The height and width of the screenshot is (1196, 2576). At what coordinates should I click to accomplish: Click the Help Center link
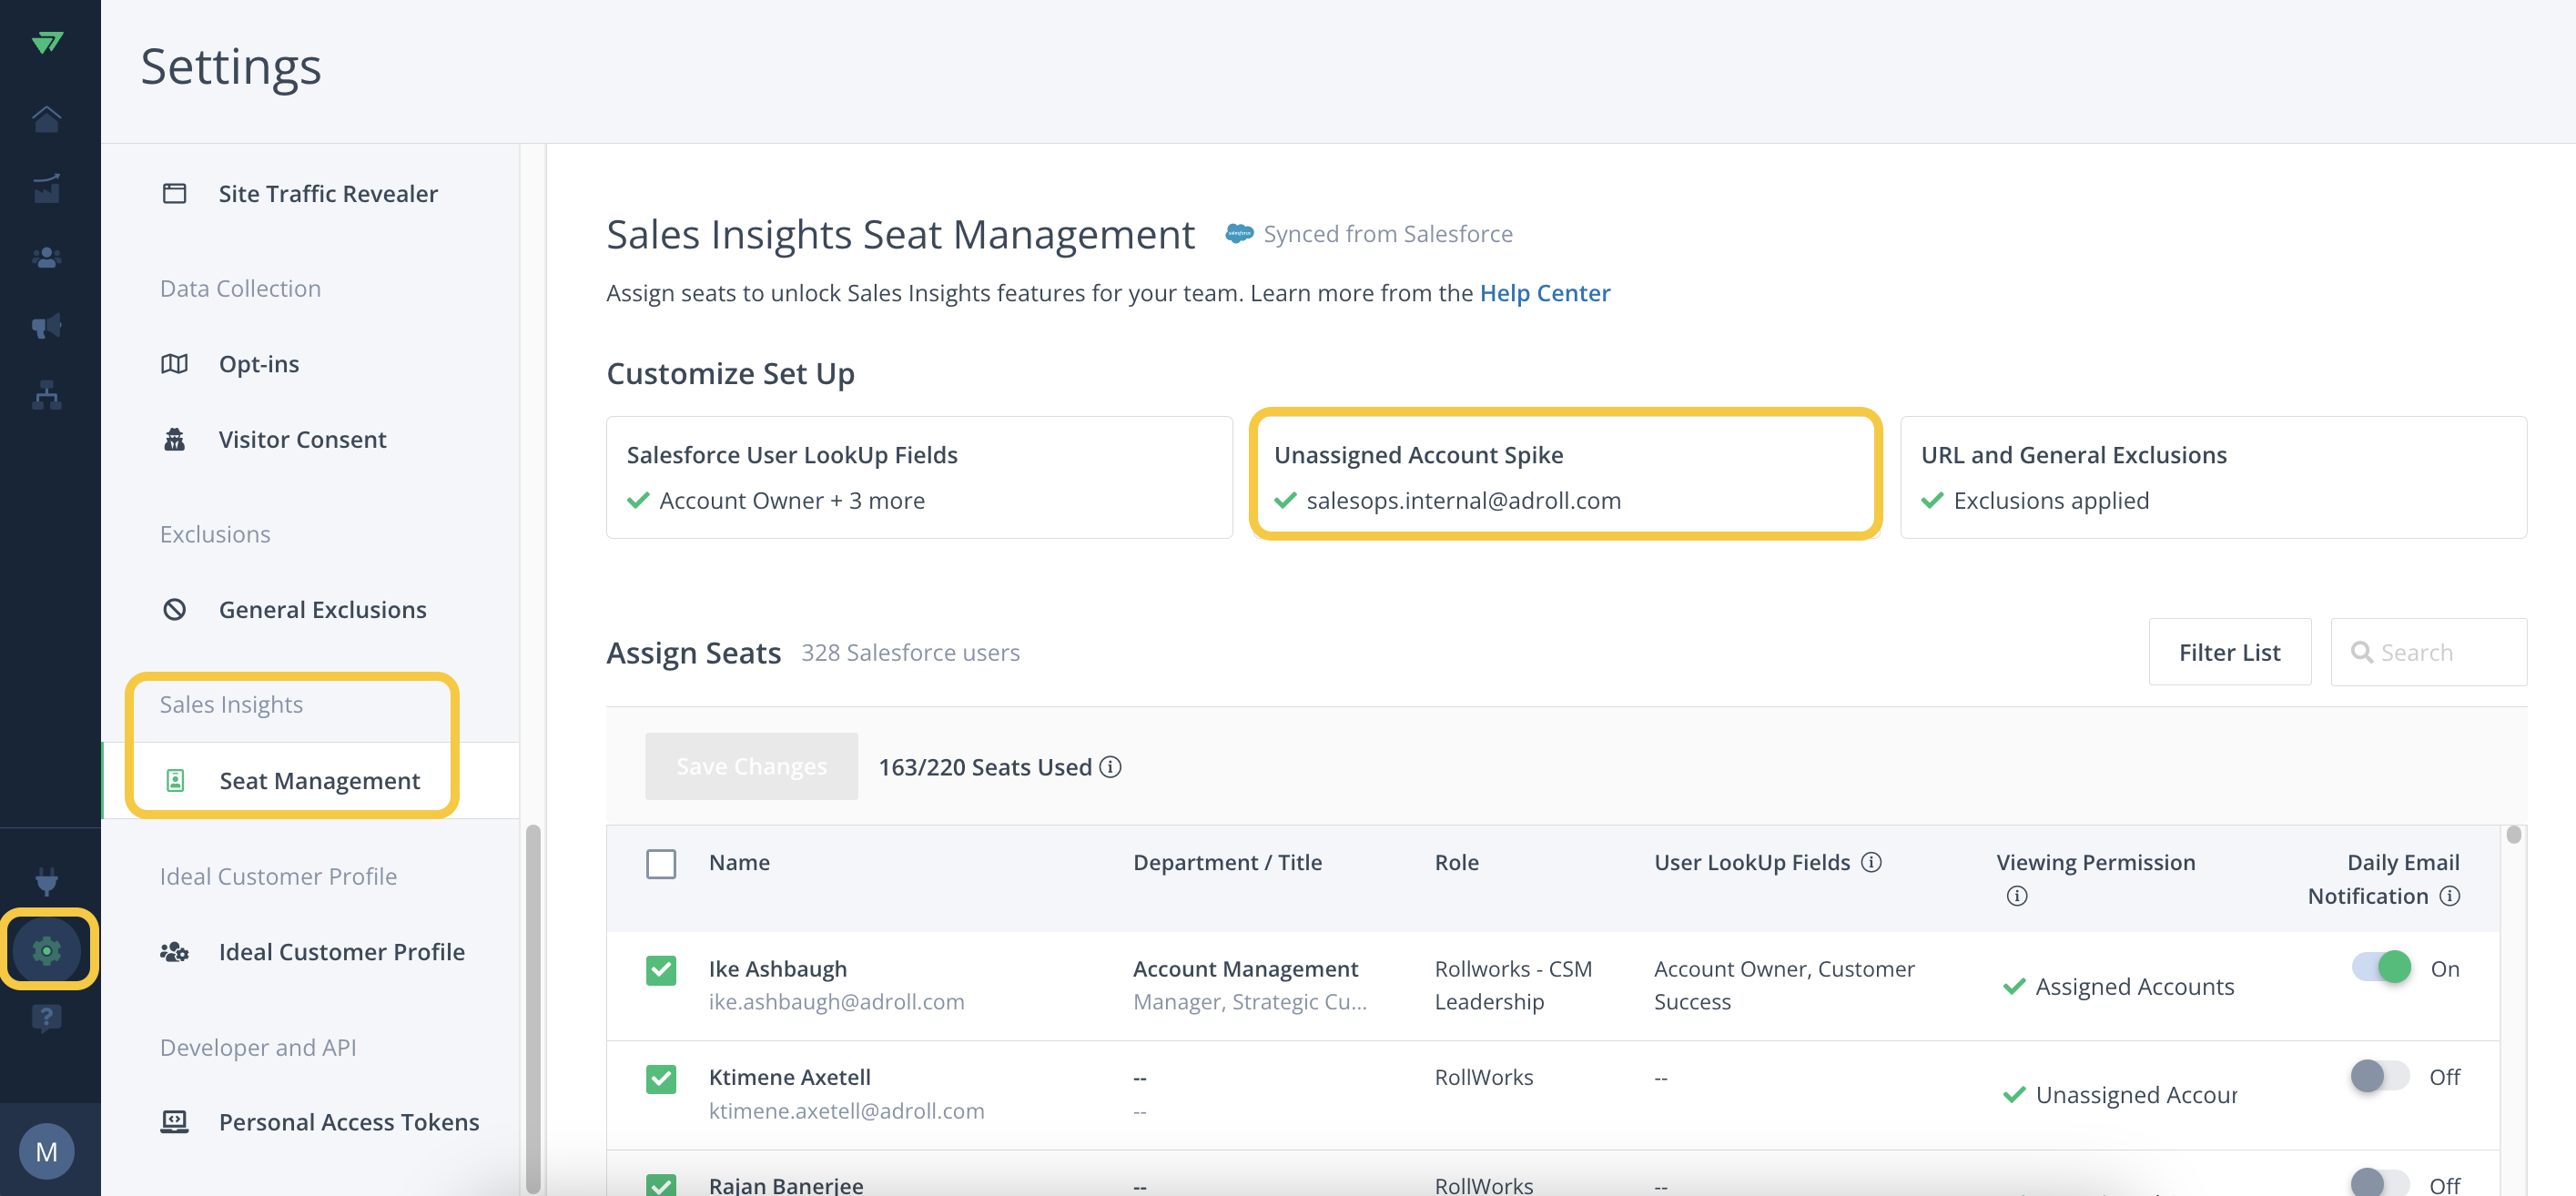(1545, 292)
